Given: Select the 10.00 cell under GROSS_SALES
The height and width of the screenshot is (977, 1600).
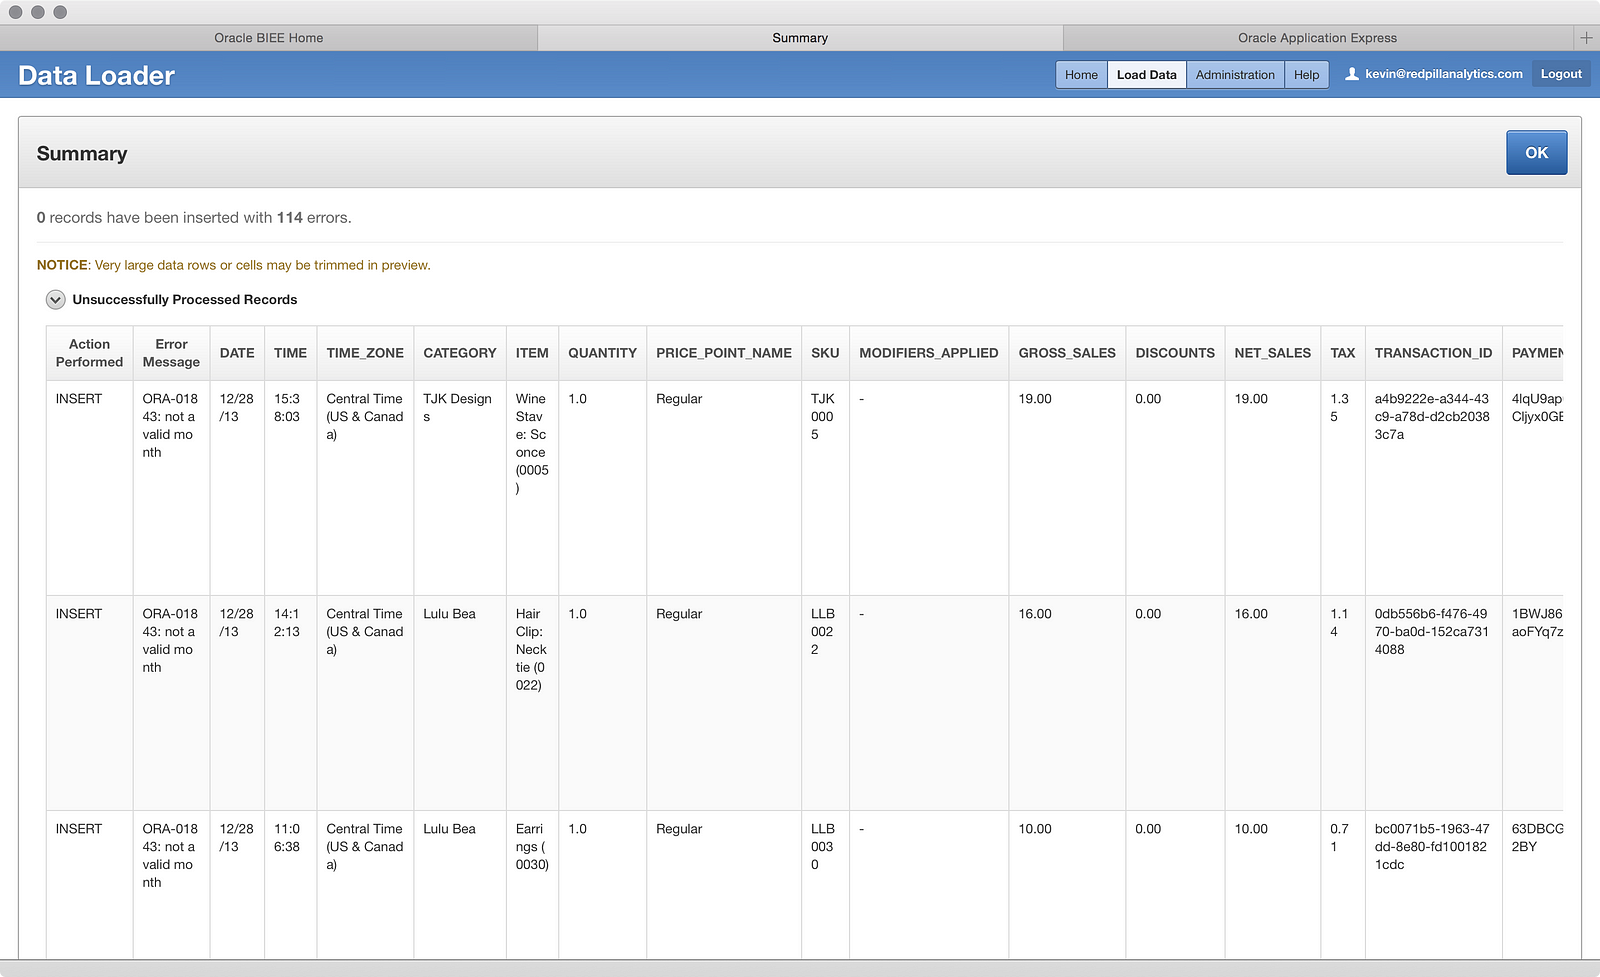Looking at the screenshot, I should (x=1067, y=885).
